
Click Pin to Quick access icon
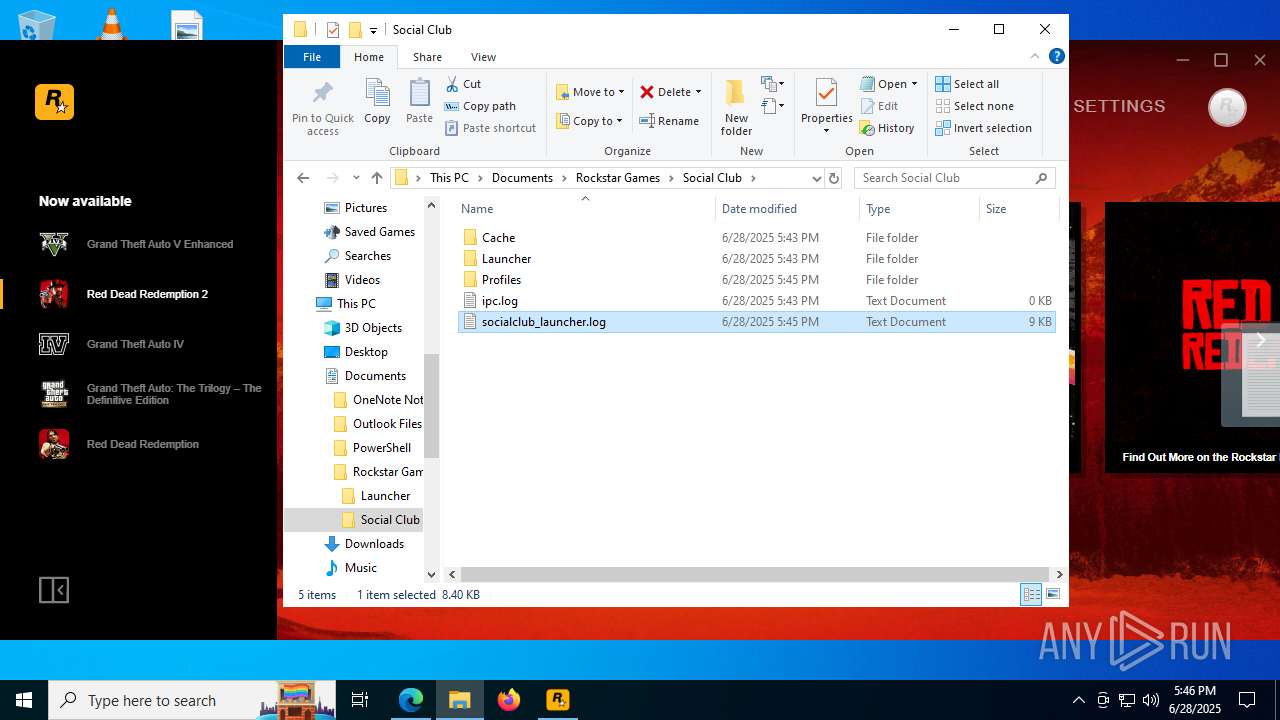point(322,108)
